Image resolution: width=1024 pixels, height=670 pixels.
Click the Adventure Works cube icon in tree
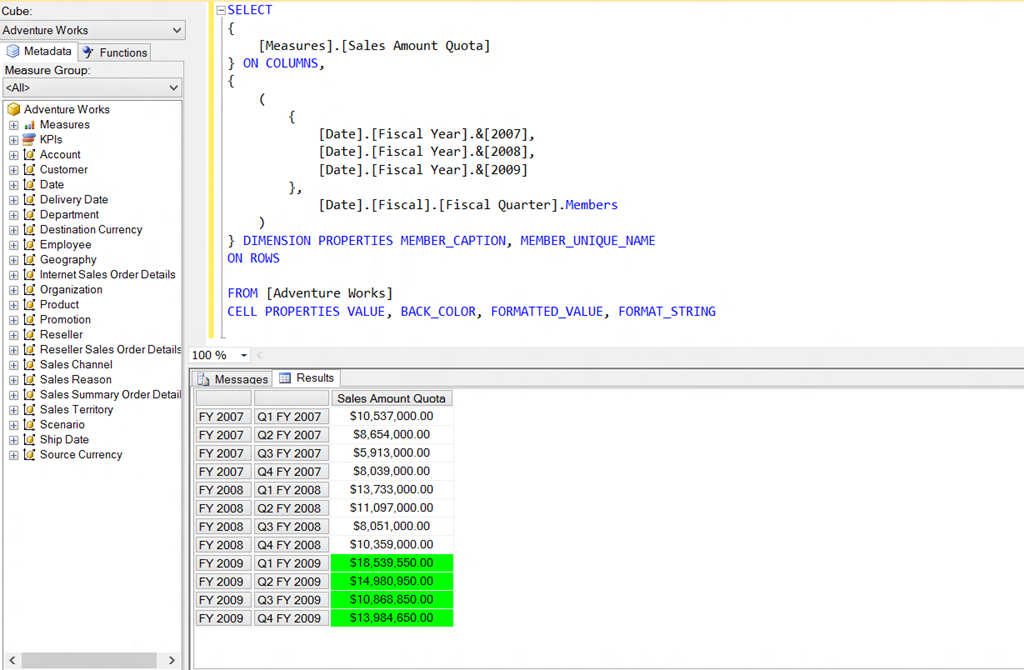click(x=14, y=109)
